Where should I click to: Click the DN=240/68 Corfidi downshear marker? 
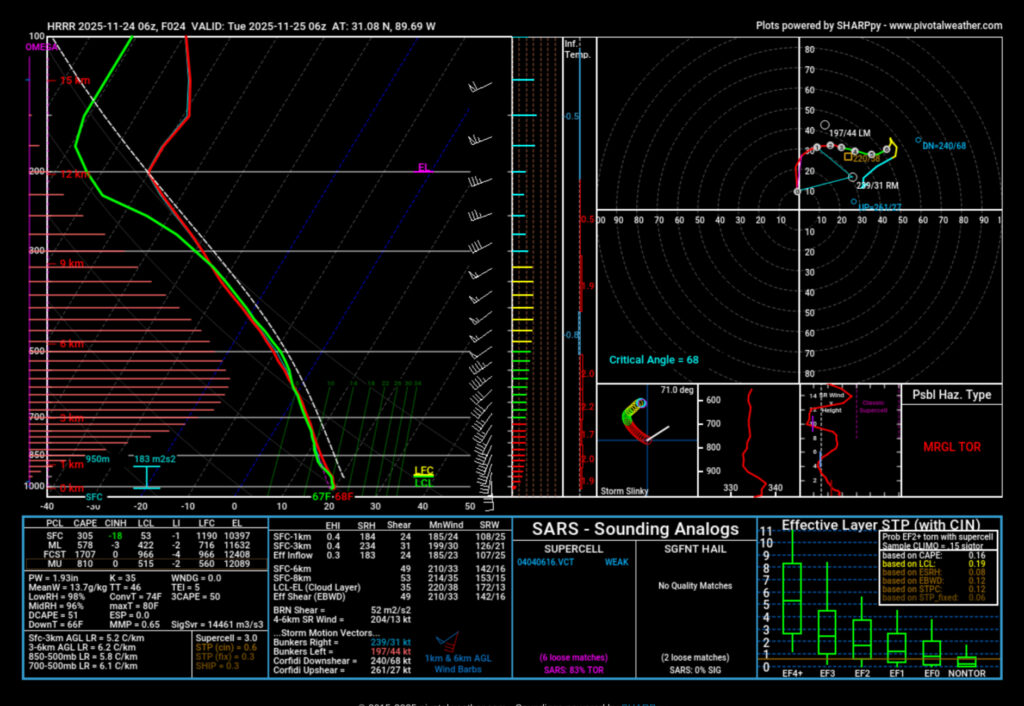pos(918,140)
